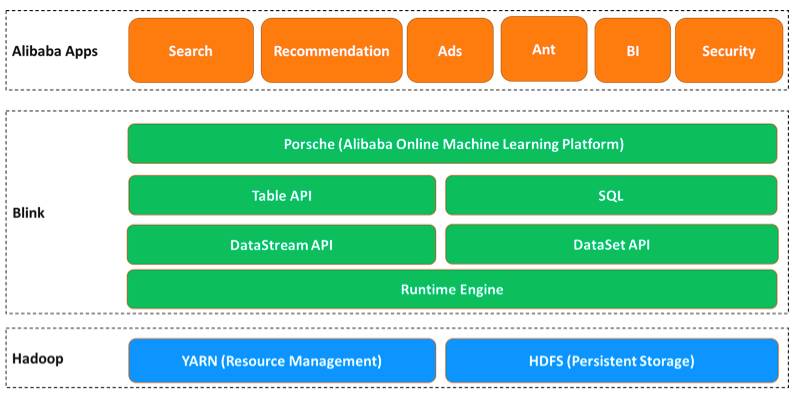The height and width of the screenshot is (403, 804).
Task: Click the BI app box
Action: 633,50
